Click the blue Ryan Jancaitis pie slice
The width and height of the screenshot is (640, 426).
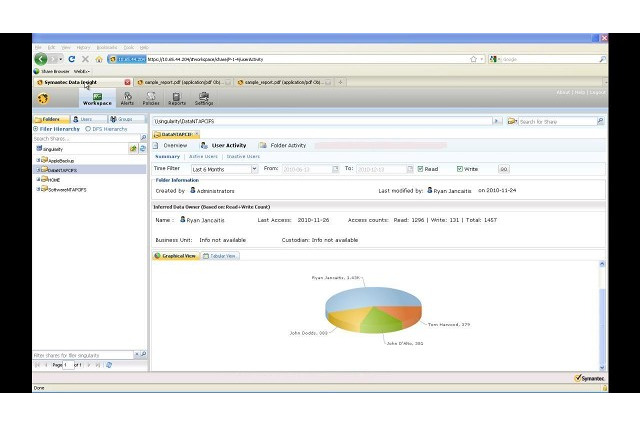tap(371, 296)
